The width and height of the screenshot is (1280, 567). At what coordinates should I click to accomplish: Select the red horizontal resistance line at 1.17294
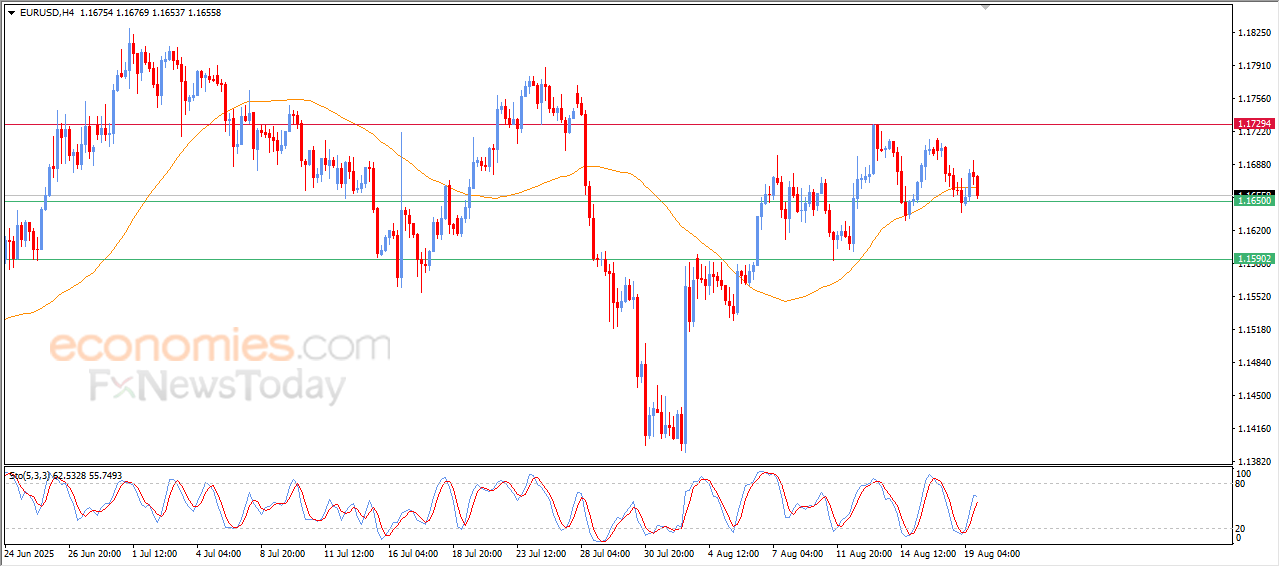pyautogui.click(x=618, y=124)
